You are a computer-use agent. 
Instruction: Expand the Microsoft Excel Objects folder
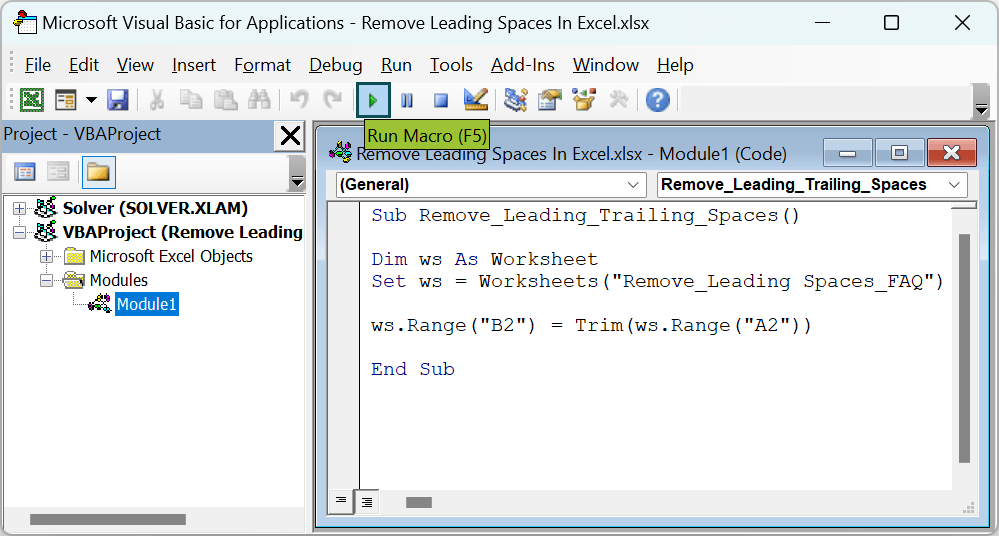click(x=46, y=257)
